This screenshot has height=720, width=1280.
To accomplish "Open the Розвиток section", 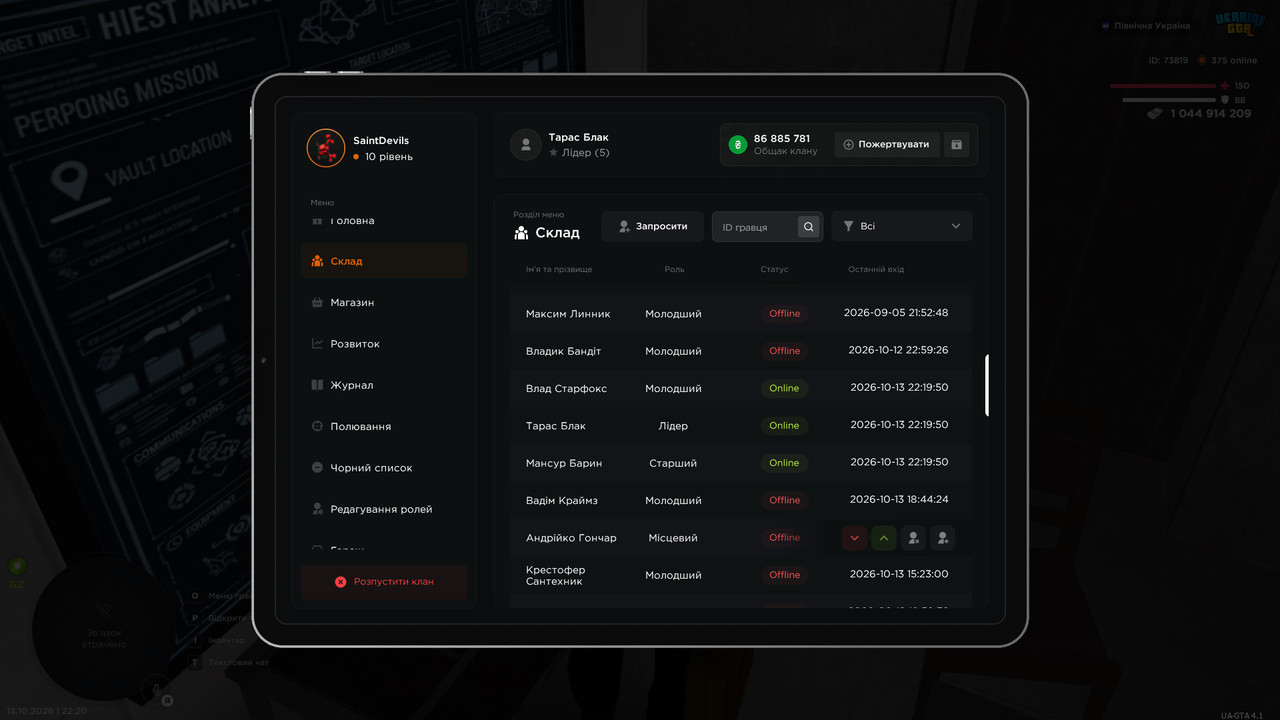I will 384,344.
